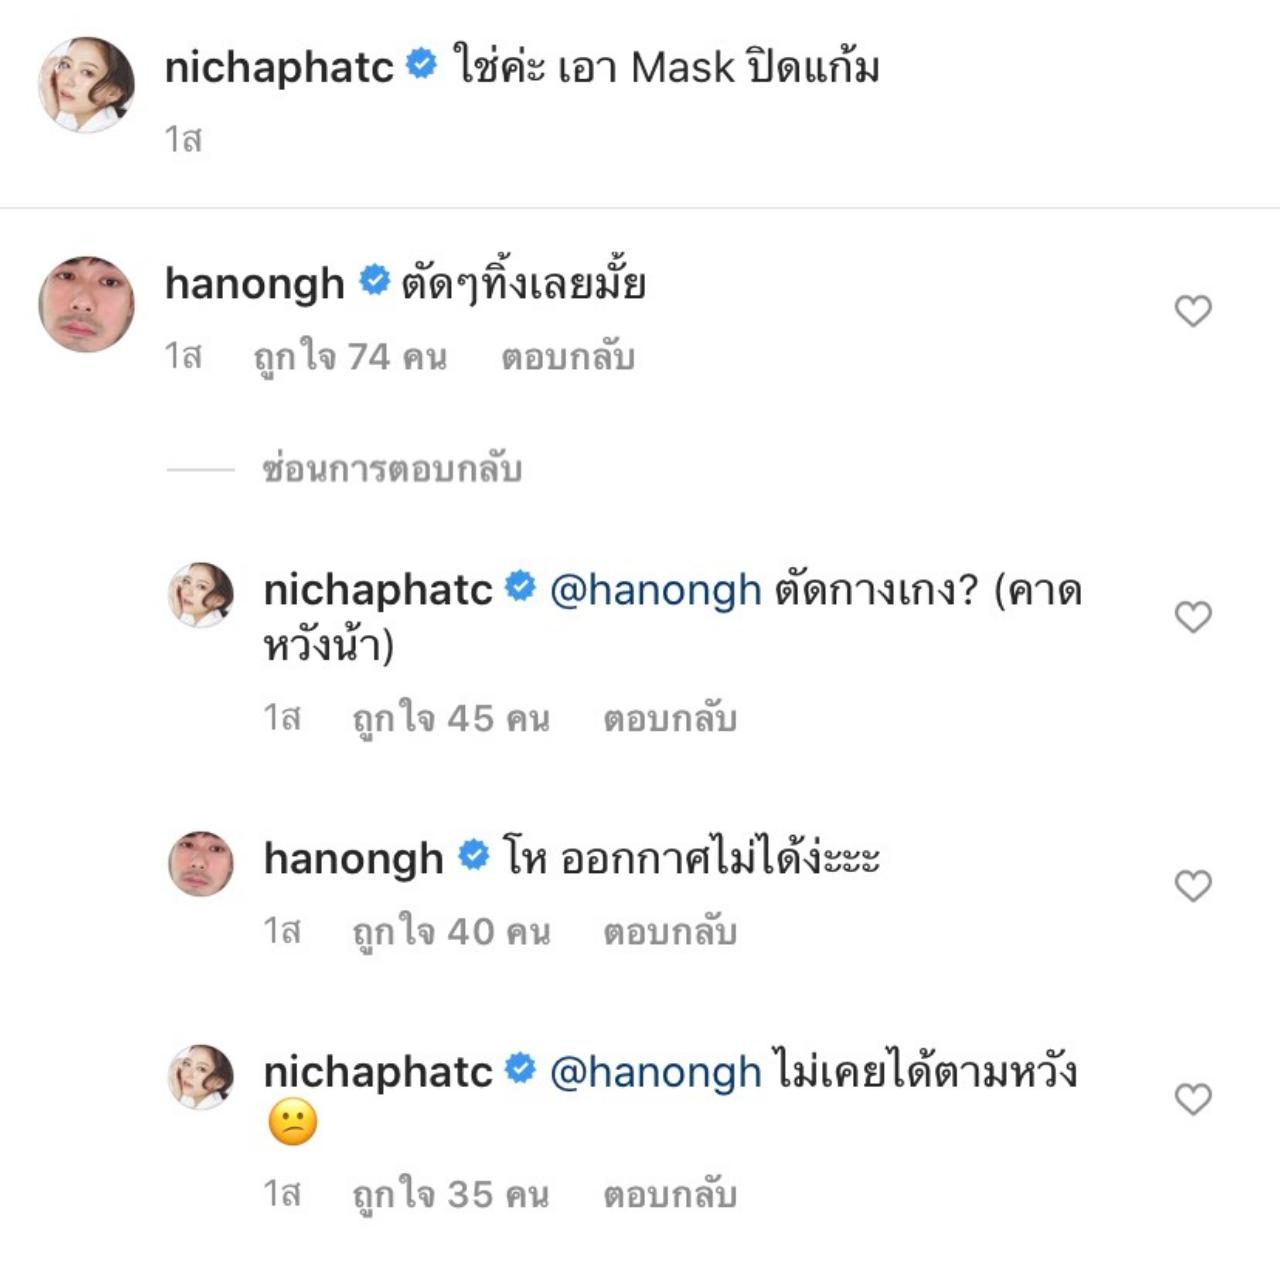The width and height of the screenshot is (1280, 1286).
Task: Click hanongh username in first comment
Action: pos(254,284)
